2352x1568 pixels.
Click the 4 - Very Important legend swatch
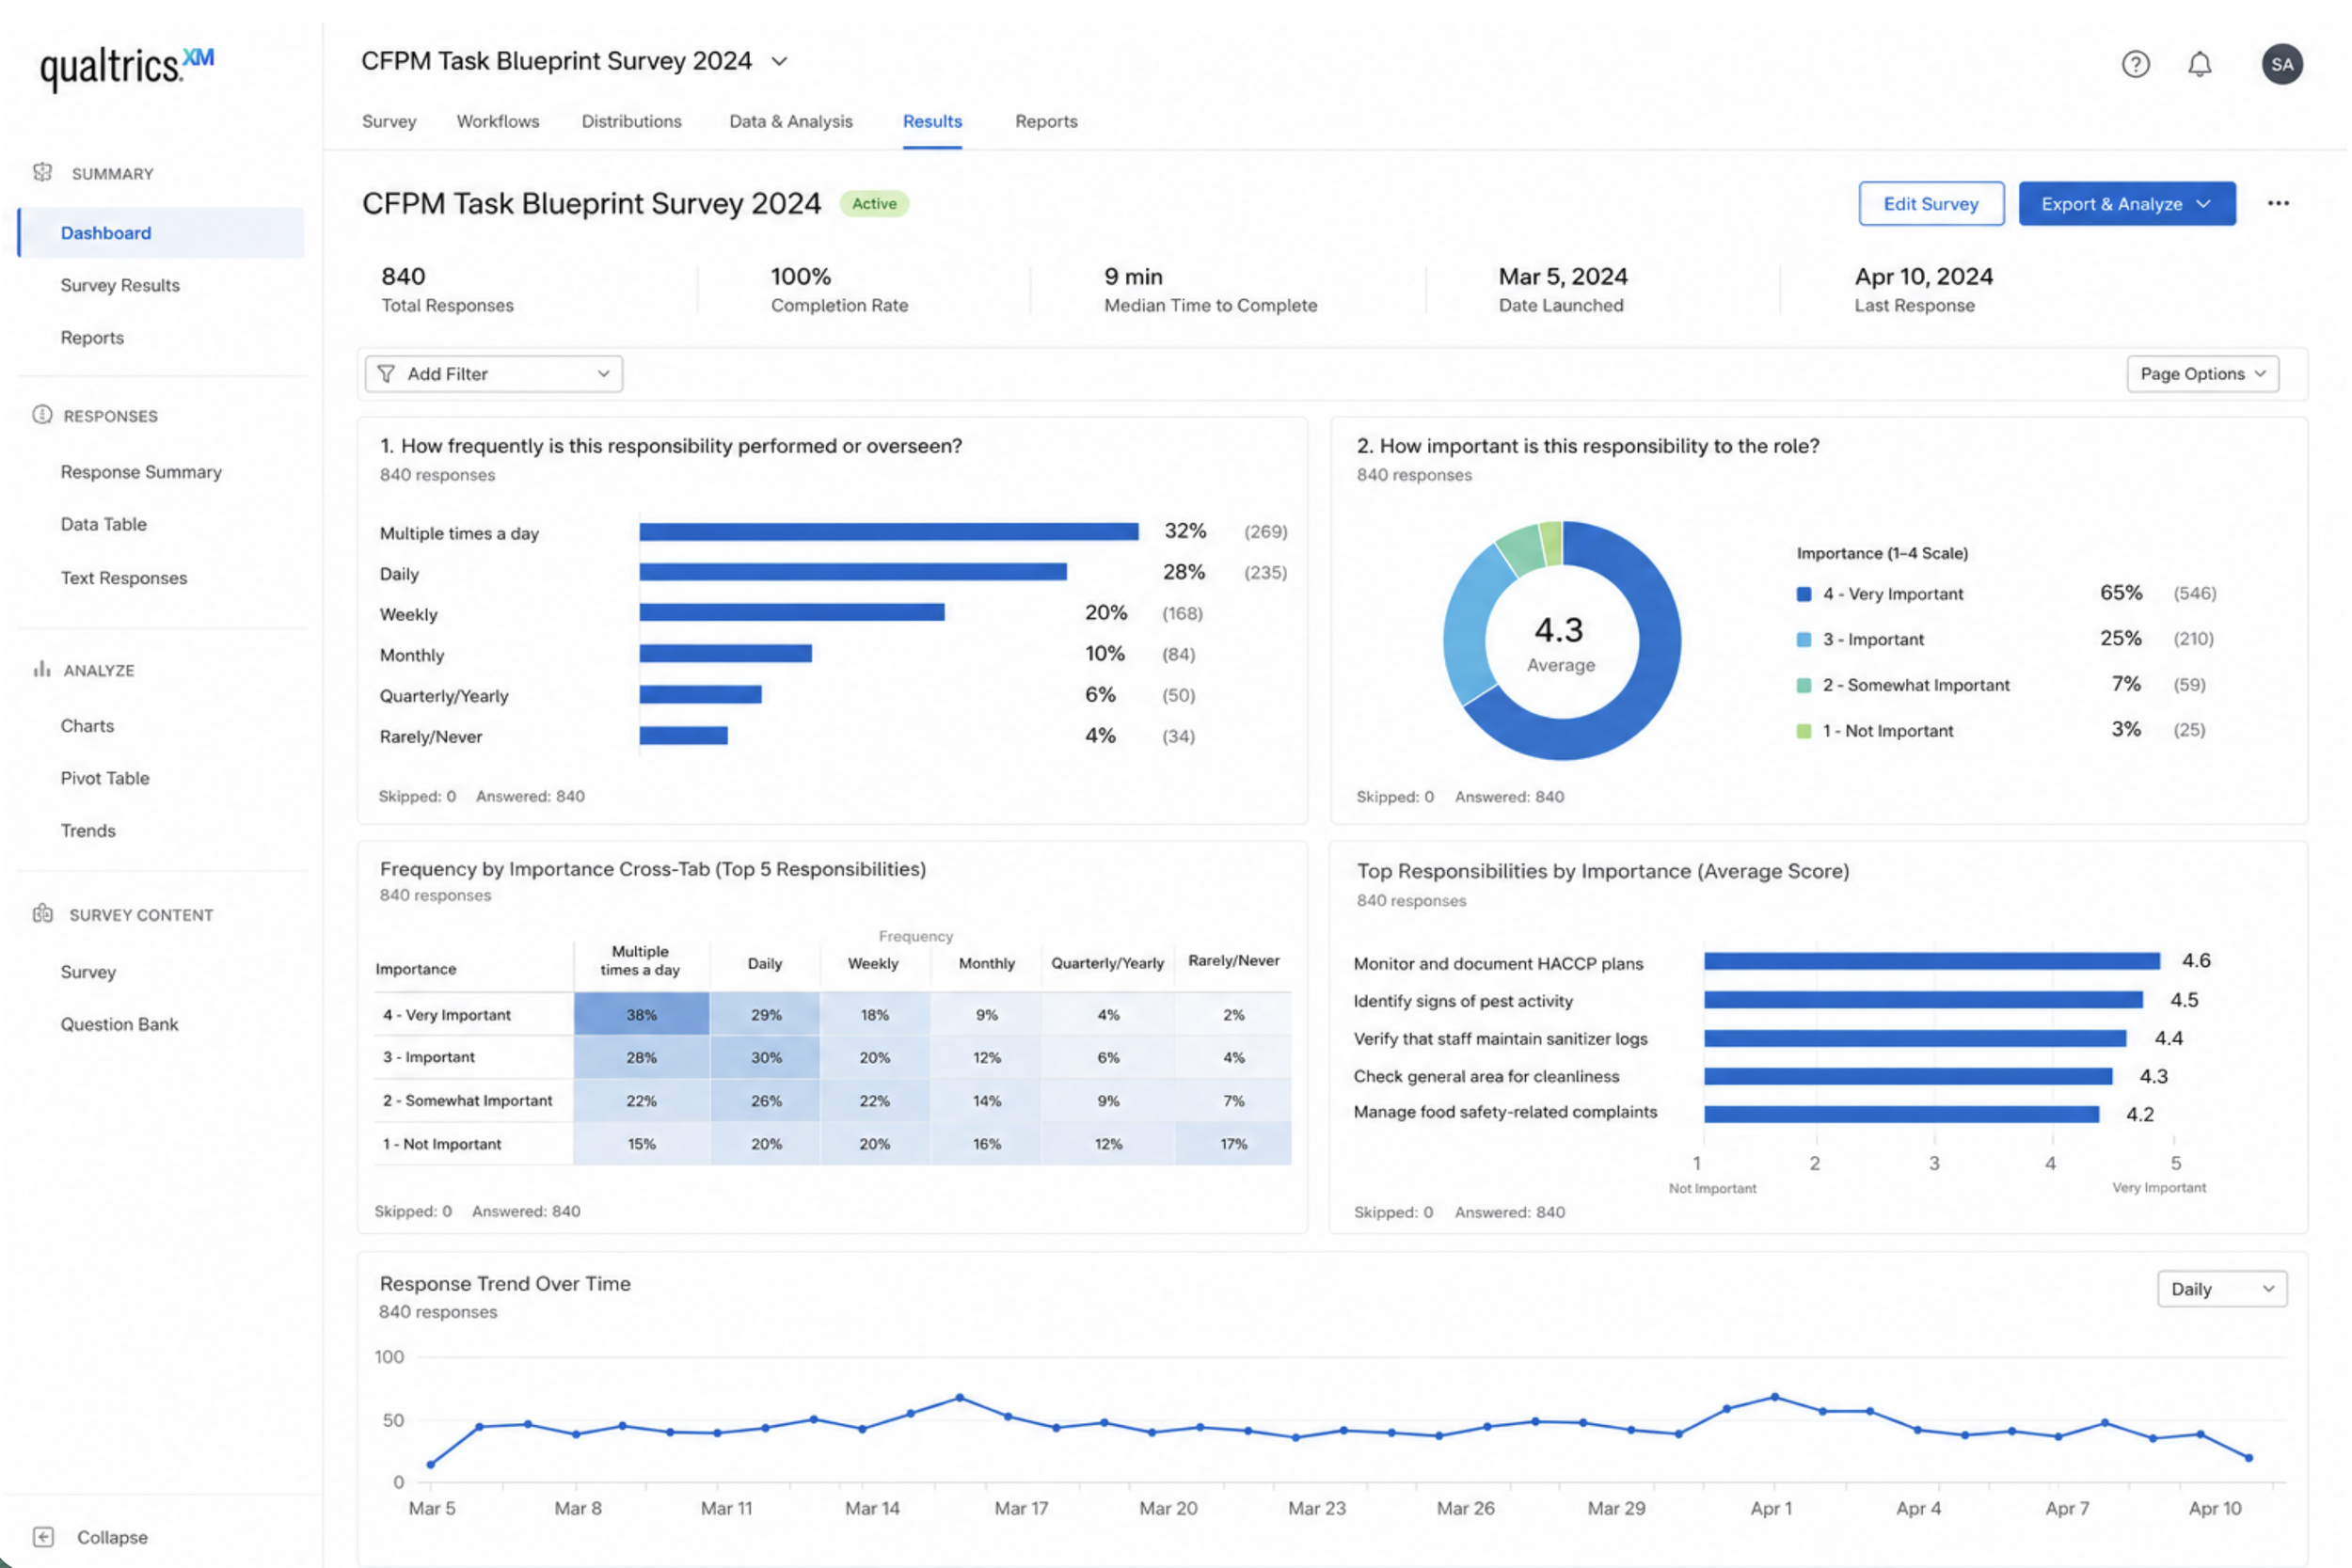[x=1803, y=594]
